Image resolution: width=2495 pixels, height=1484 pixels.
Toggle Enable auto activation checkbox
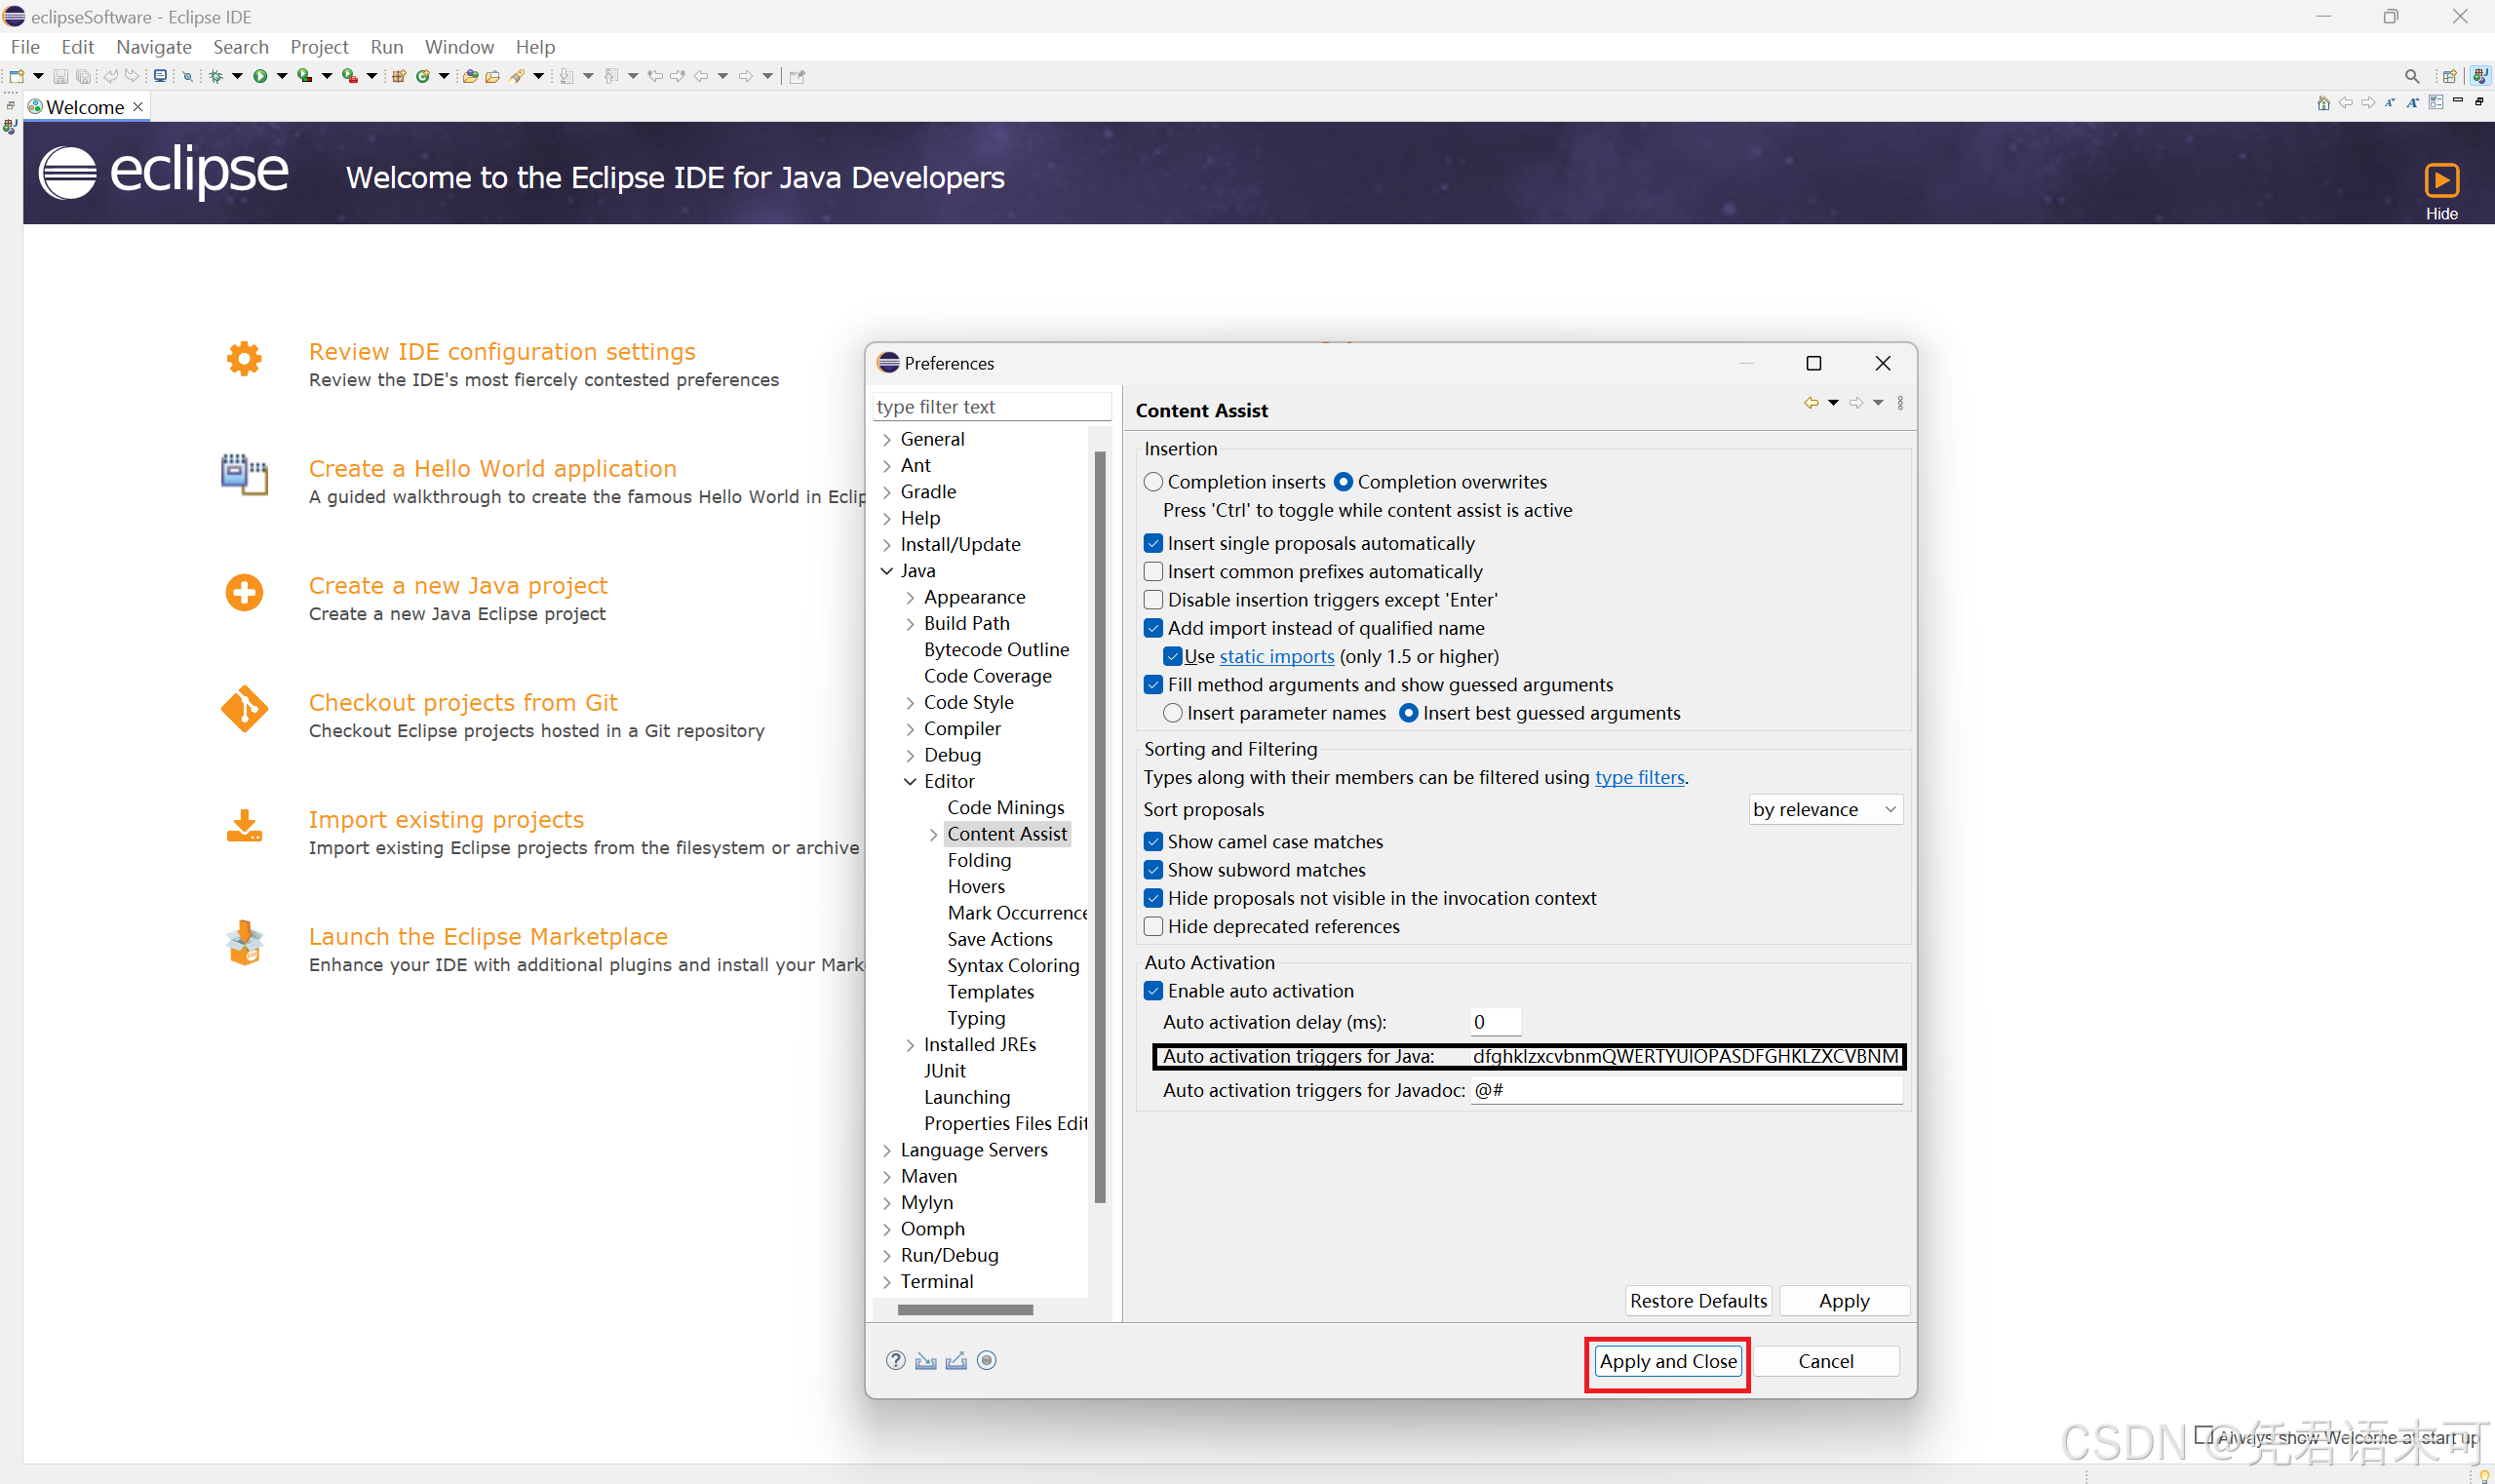[x=1153, y=991]
